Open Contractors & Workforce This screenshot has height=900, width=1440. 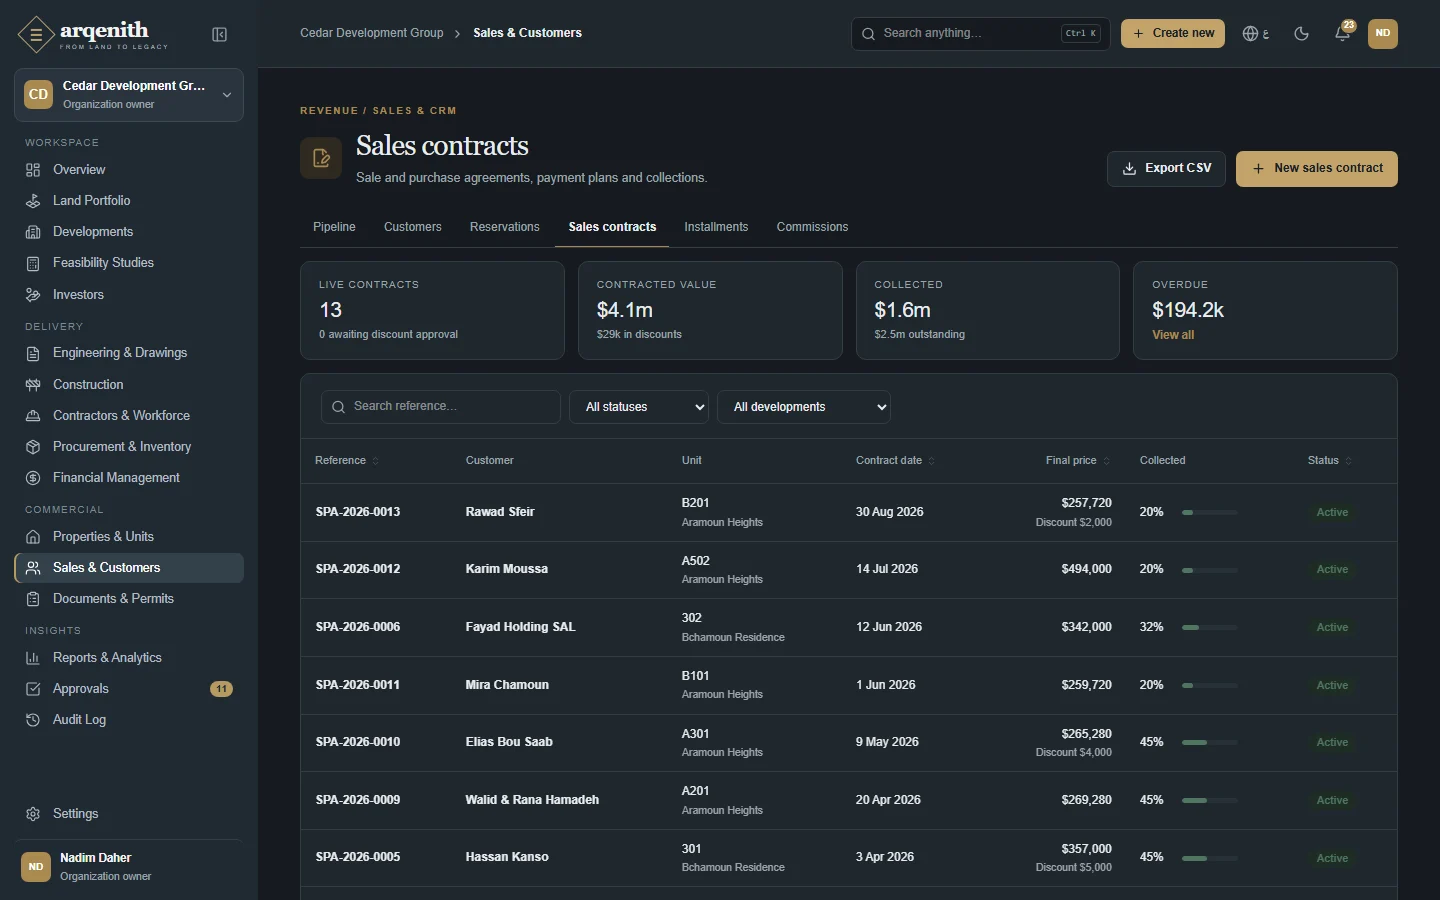(129, 416)
